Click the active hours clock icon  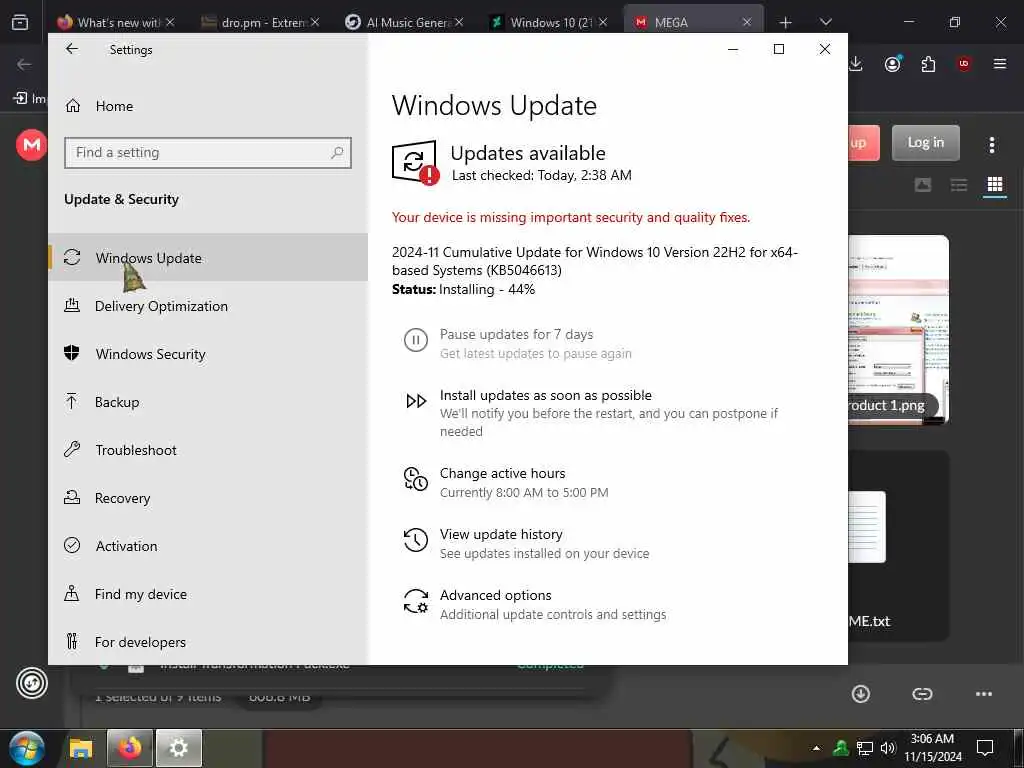[x=415, y=479]
